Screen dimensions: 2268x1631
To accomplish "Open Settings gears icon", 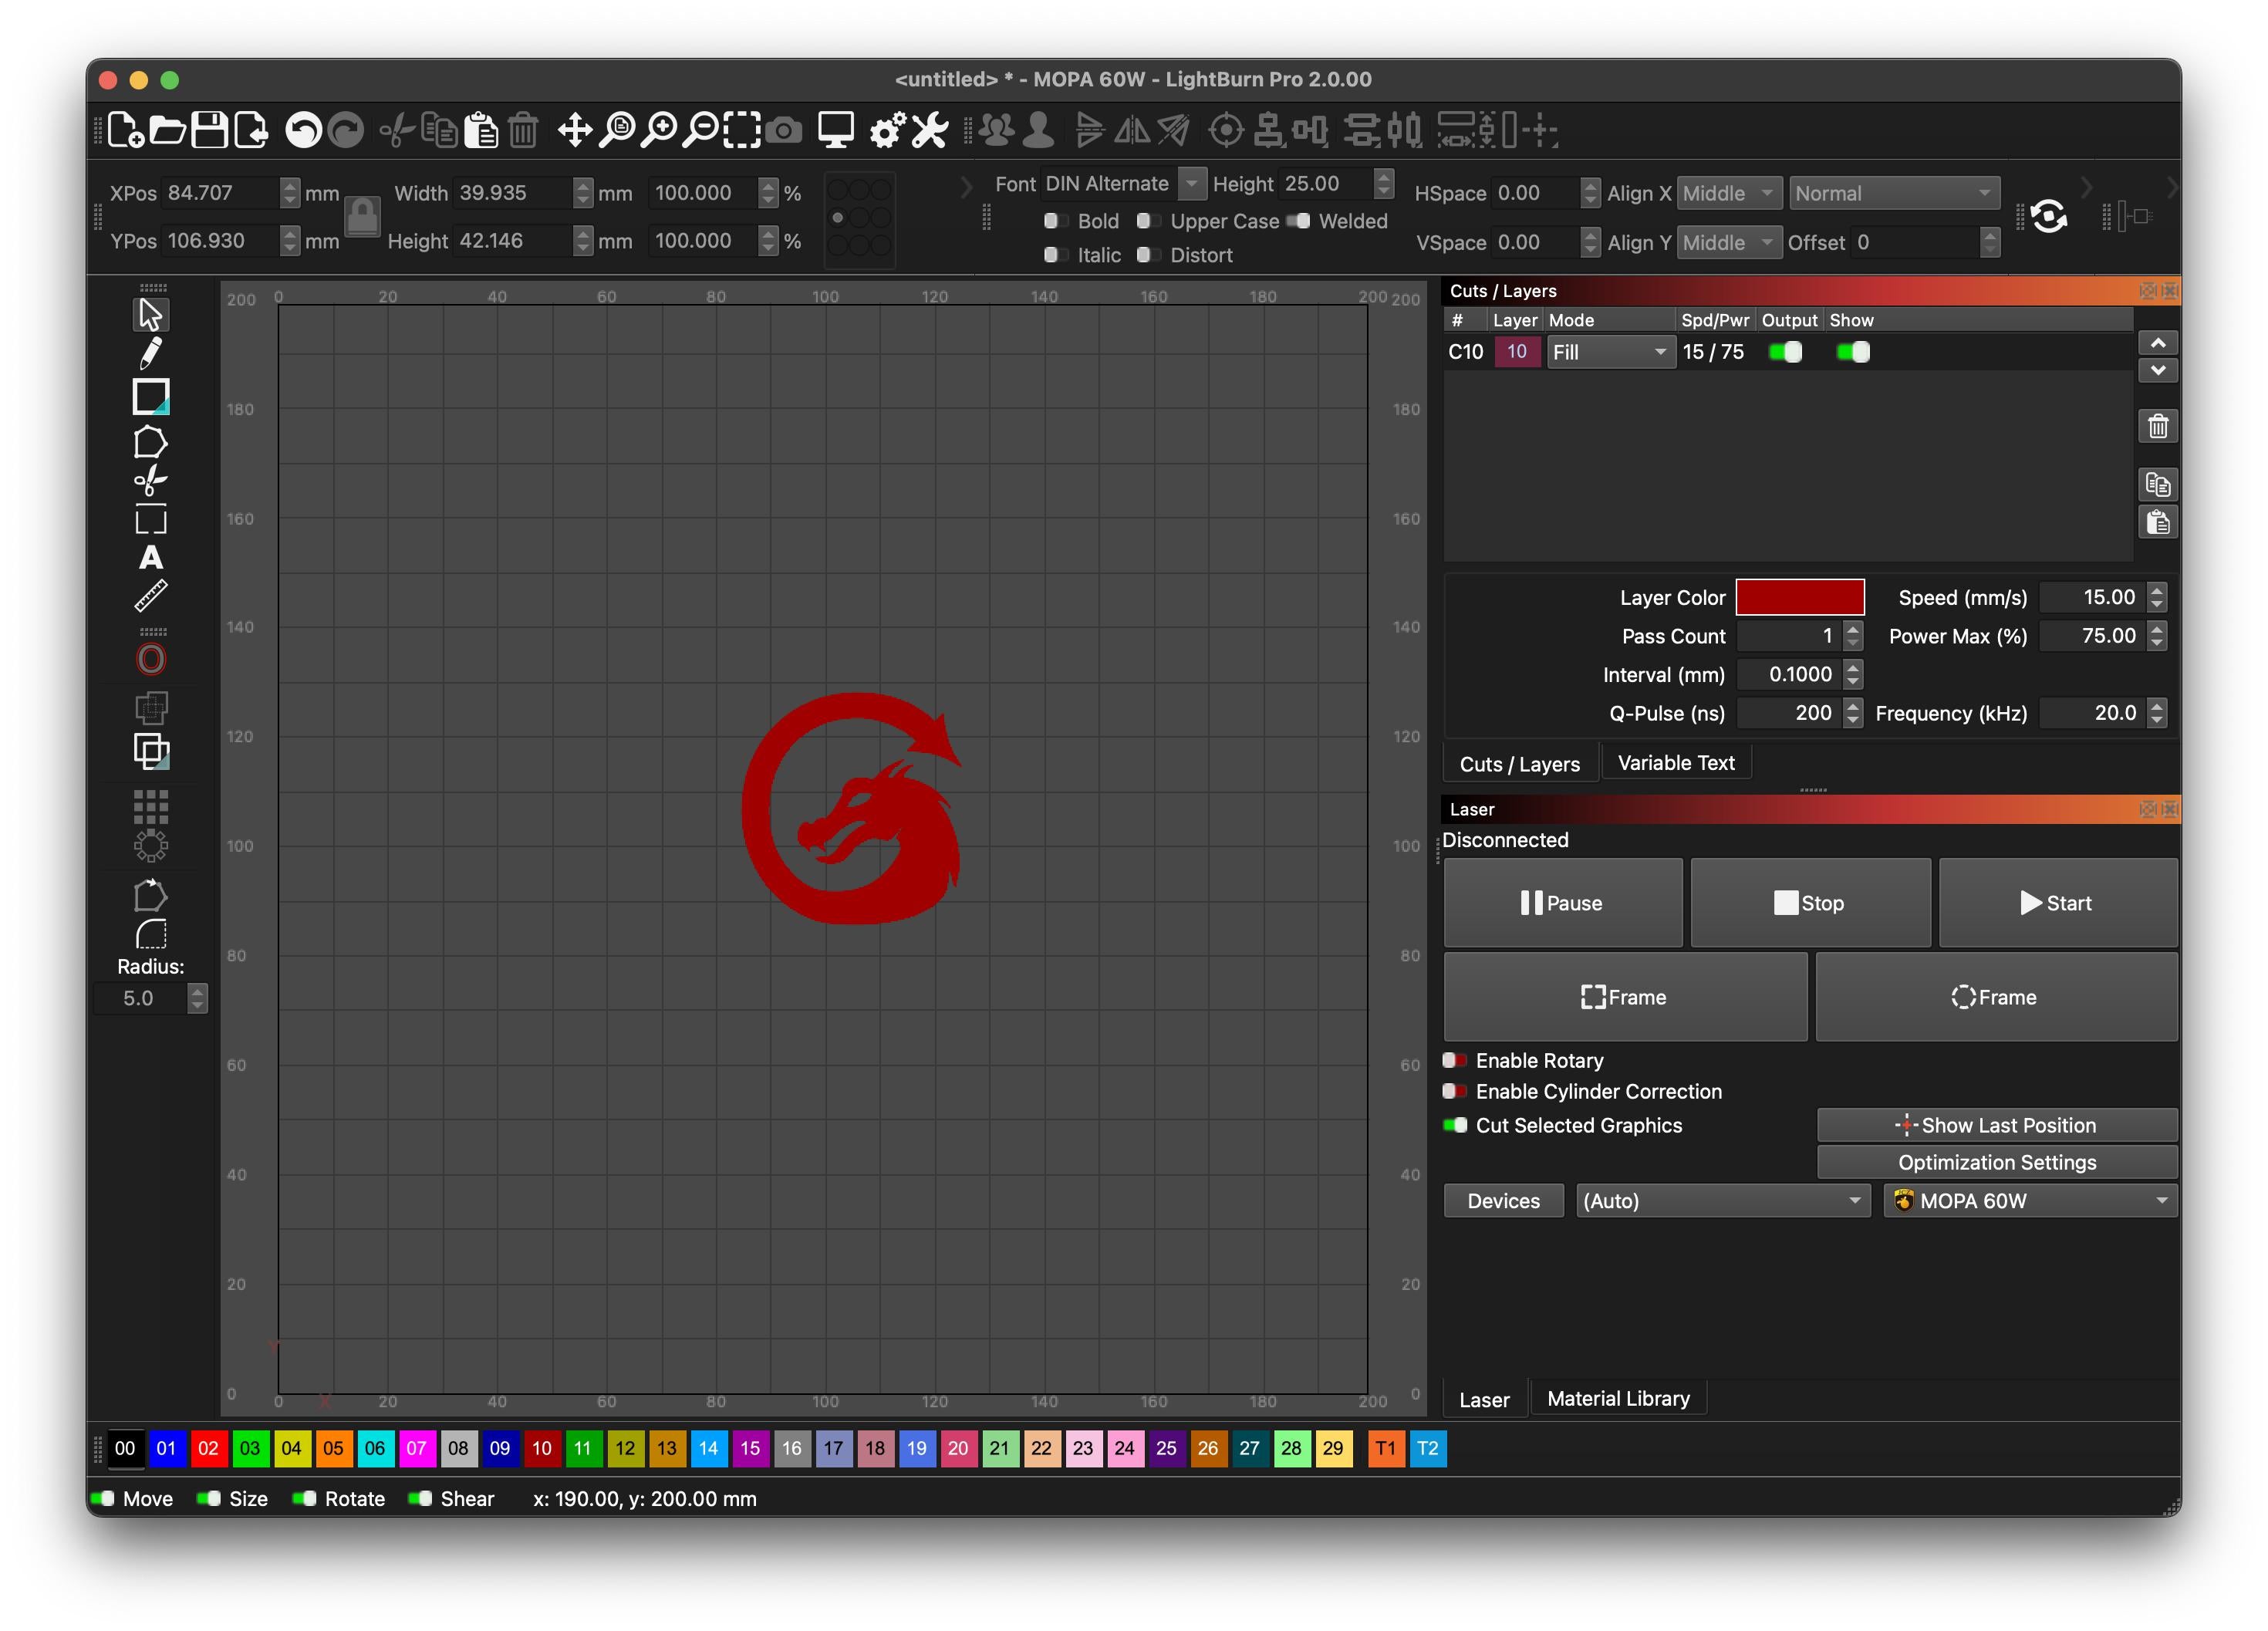I will tap(888, 130).
